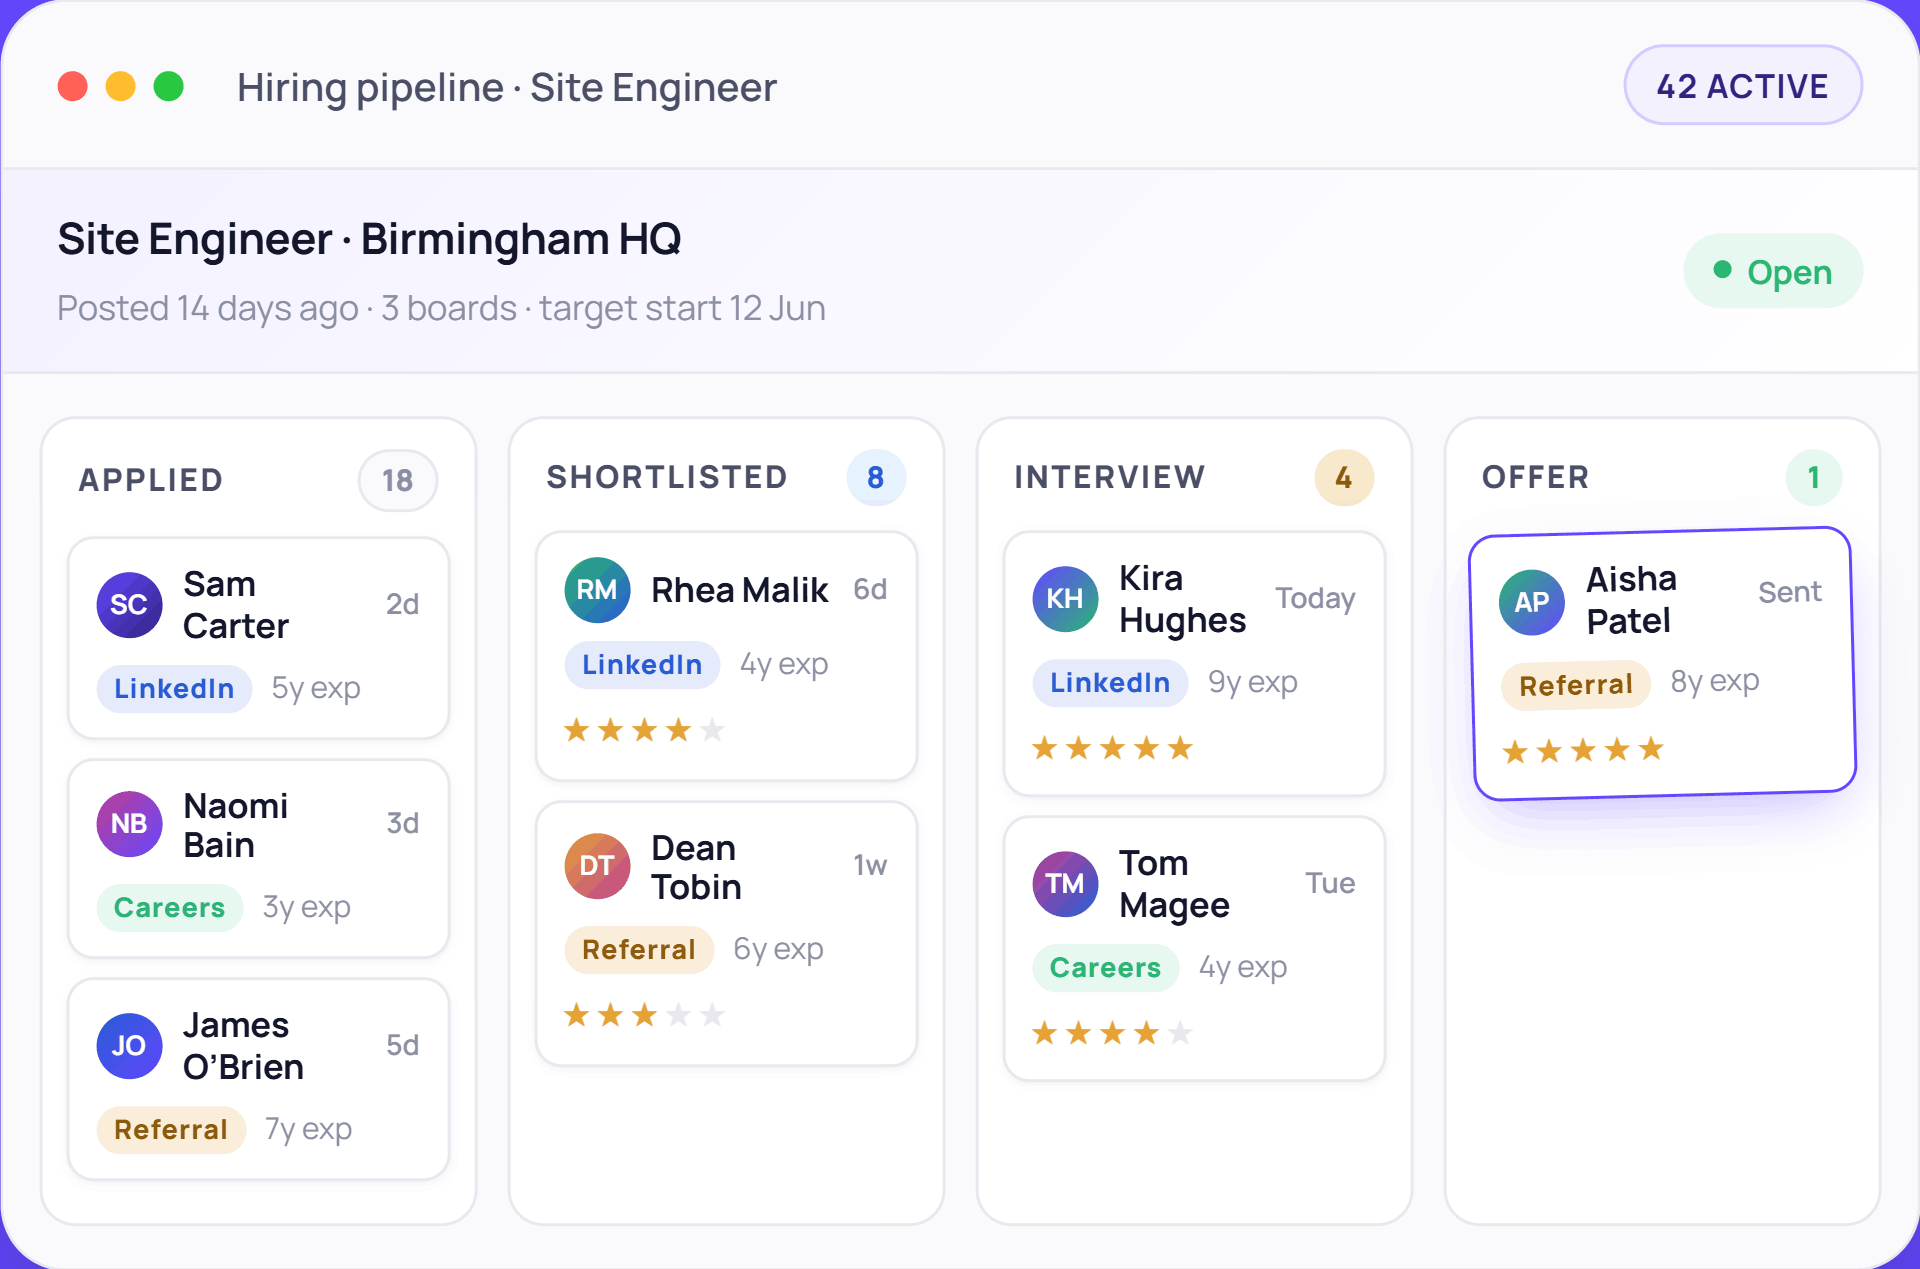Select the Shortlisted count badge 8
The height and width of the screenshot is (1269, 1920).
(x=876, y=478)
